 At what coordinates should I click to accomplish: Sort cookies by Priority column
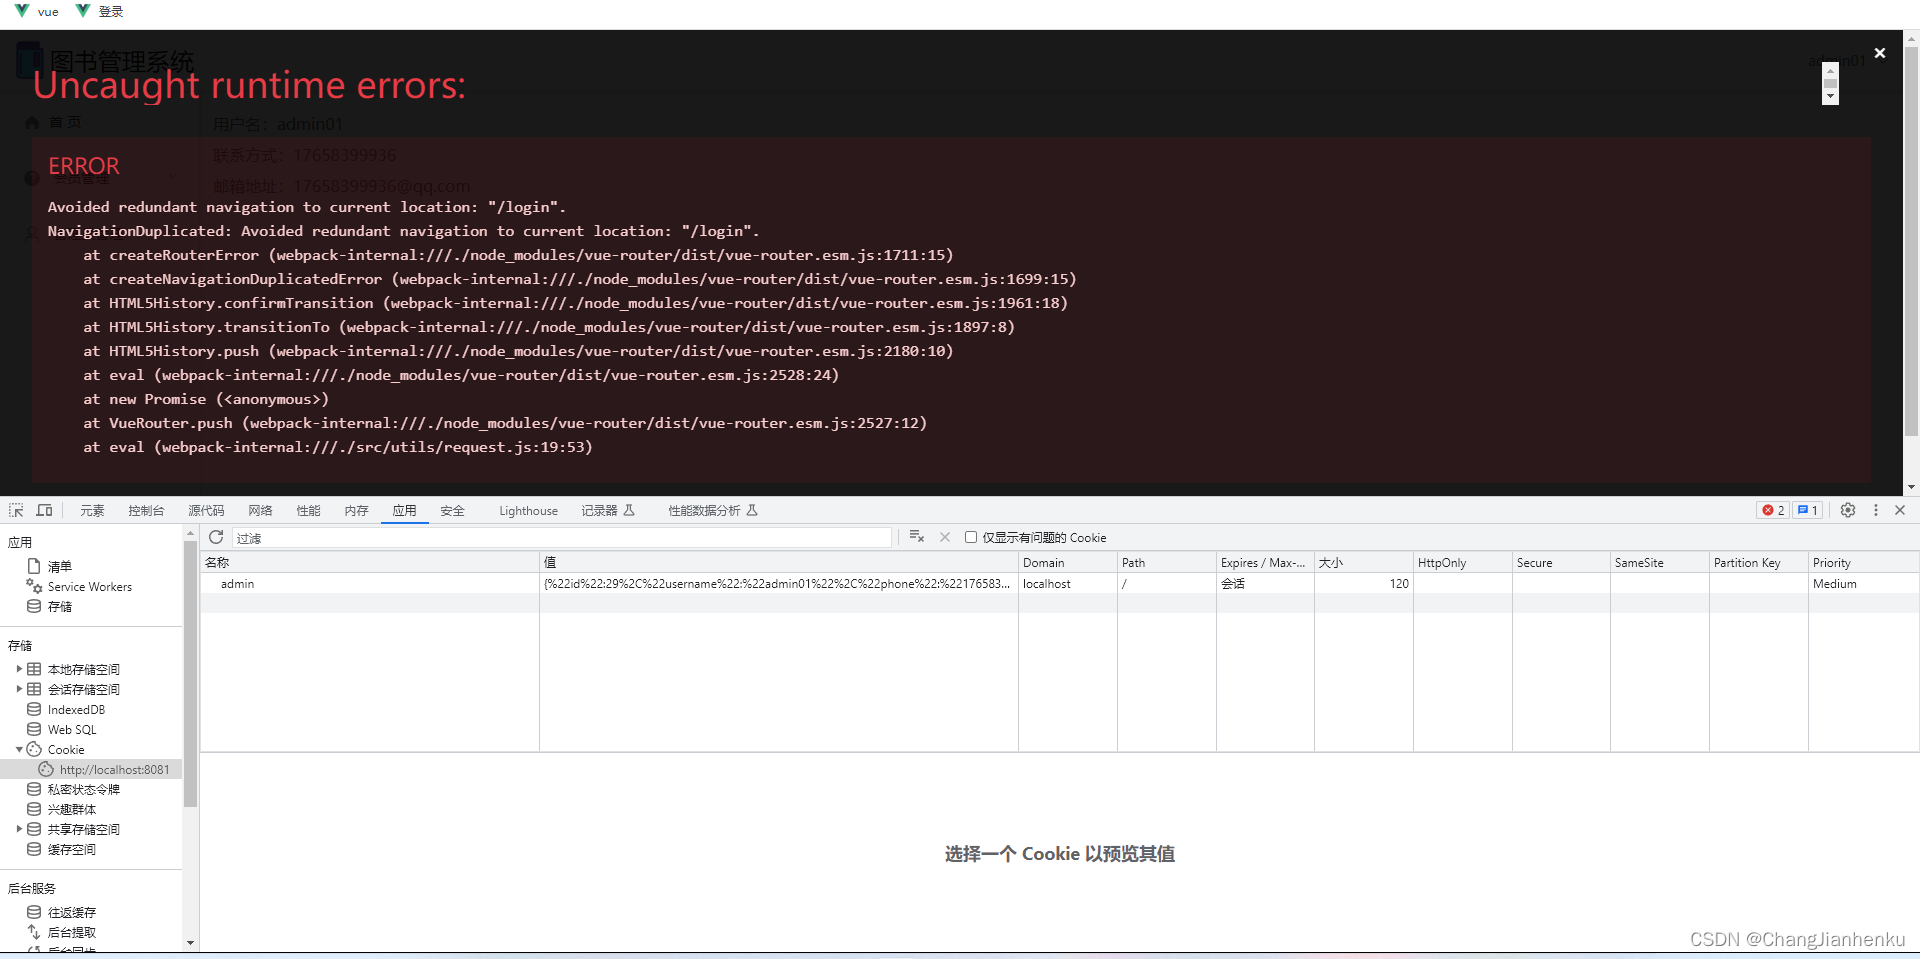point(1863,562)
